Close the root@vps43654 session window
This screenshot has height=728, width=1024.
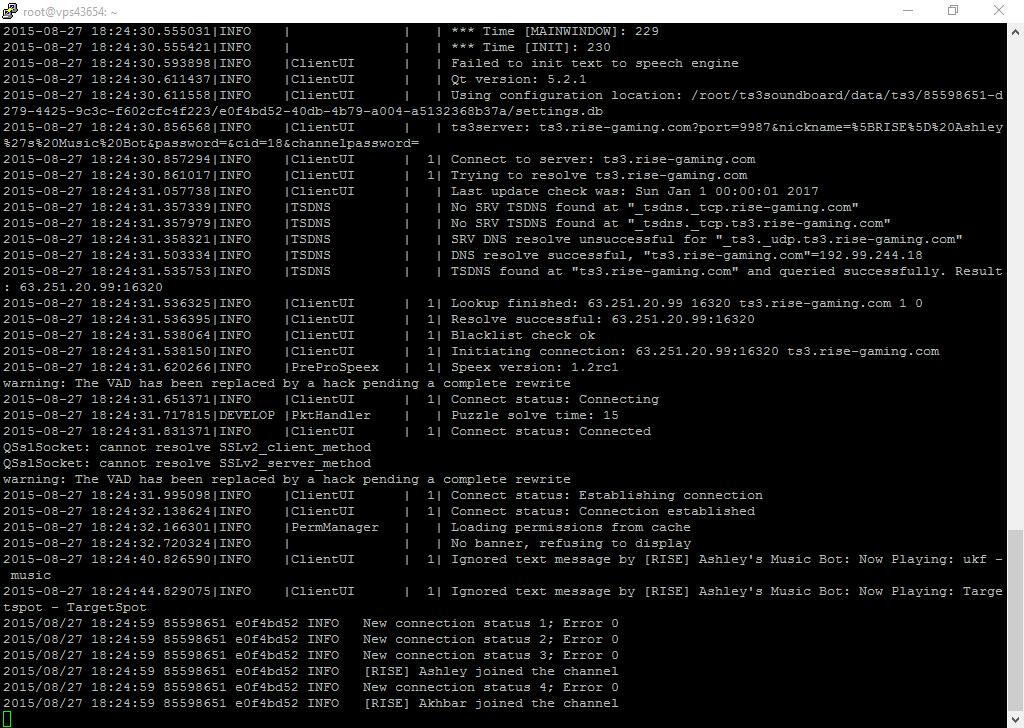[999, 10]
